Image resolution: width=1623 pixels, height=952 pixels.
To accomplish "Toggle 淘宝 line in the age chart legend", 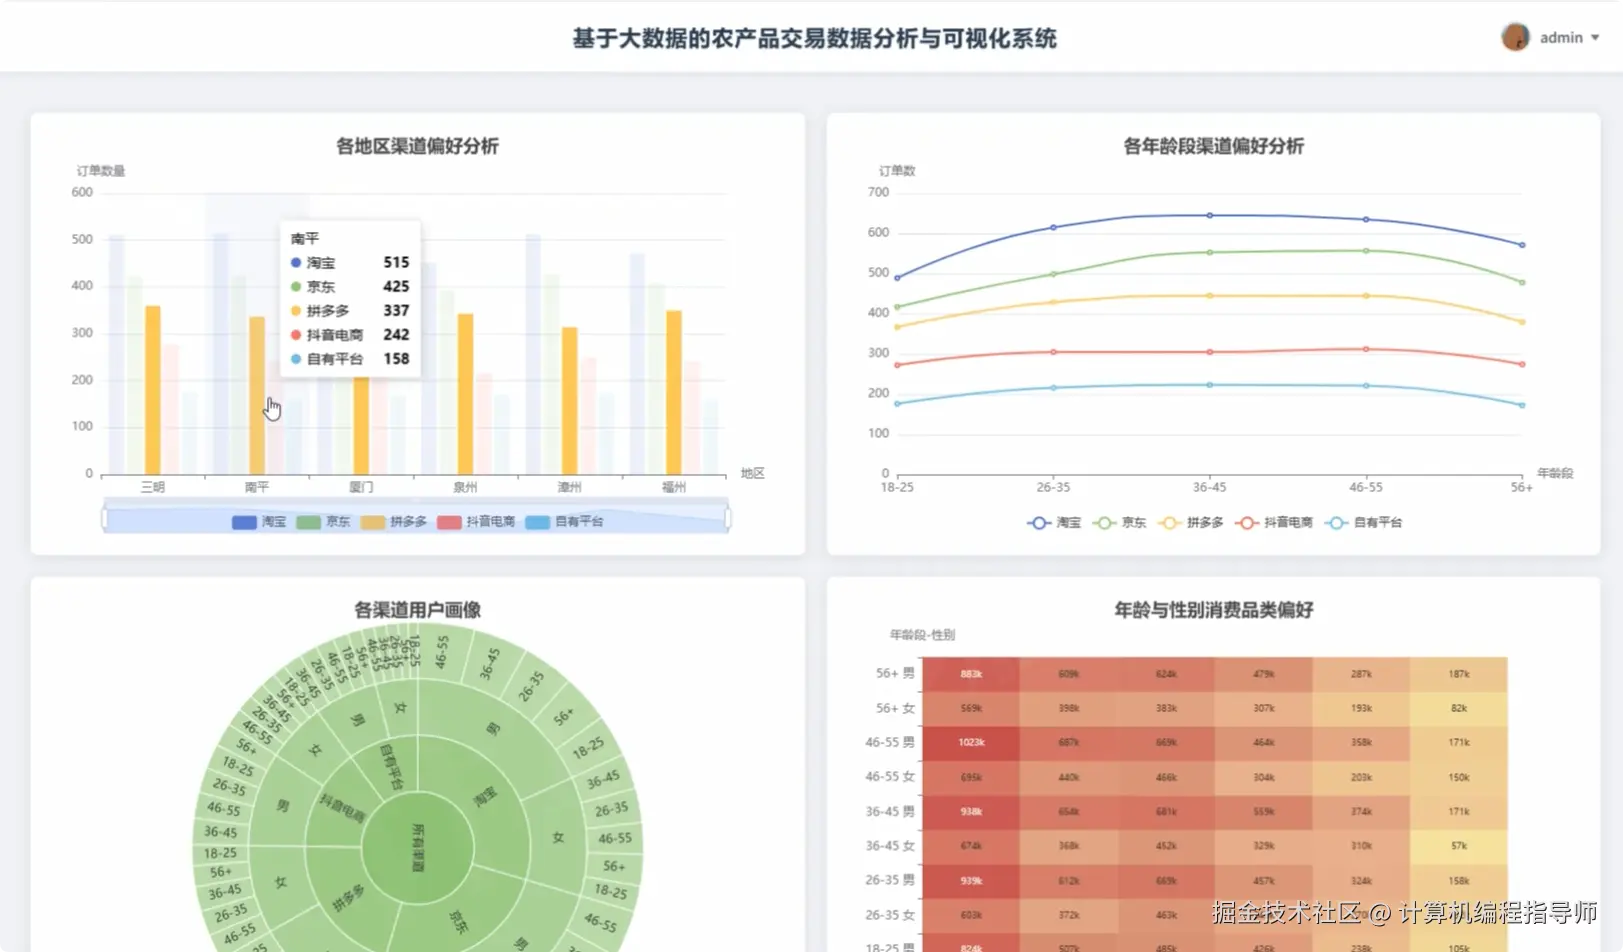I will (x=1054, y=523).
